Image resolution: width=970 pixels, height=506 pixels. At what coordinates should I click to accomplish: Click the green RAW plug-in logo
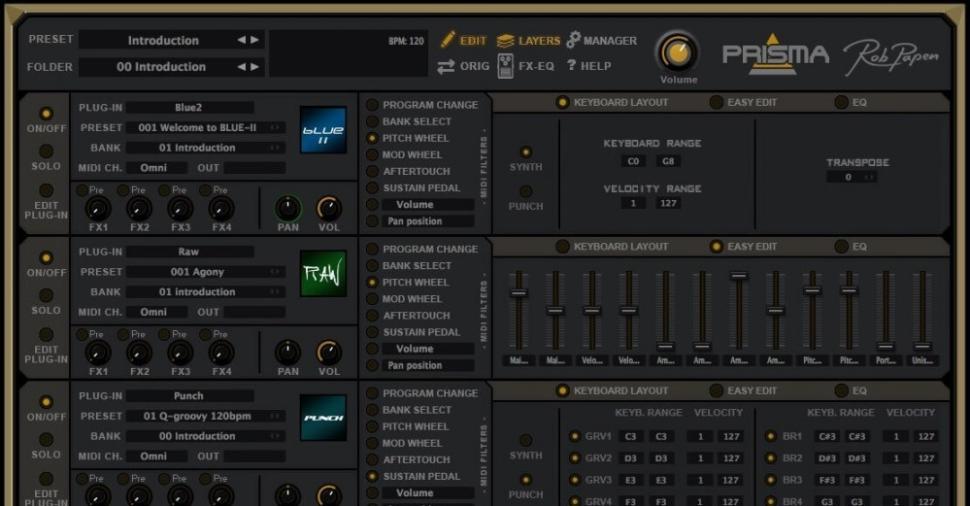point(323,274)
